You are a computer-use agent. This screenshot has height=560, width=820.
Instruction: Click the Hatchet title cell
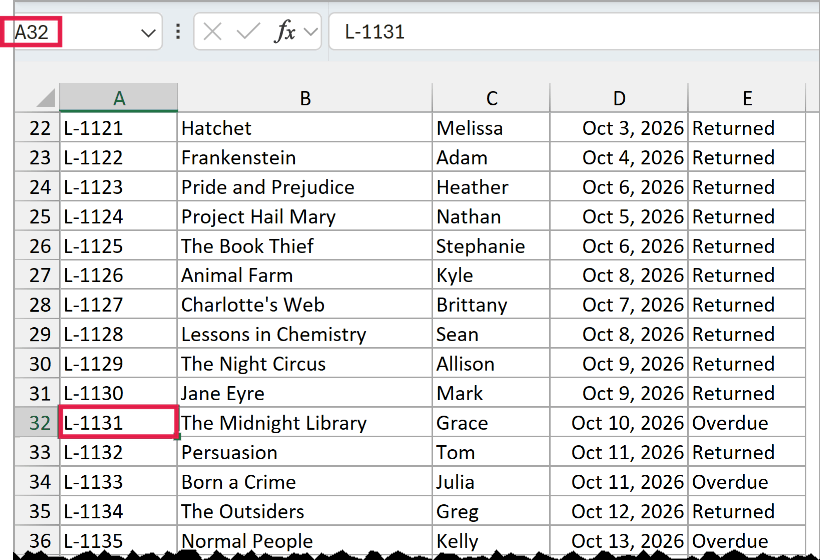305,128
